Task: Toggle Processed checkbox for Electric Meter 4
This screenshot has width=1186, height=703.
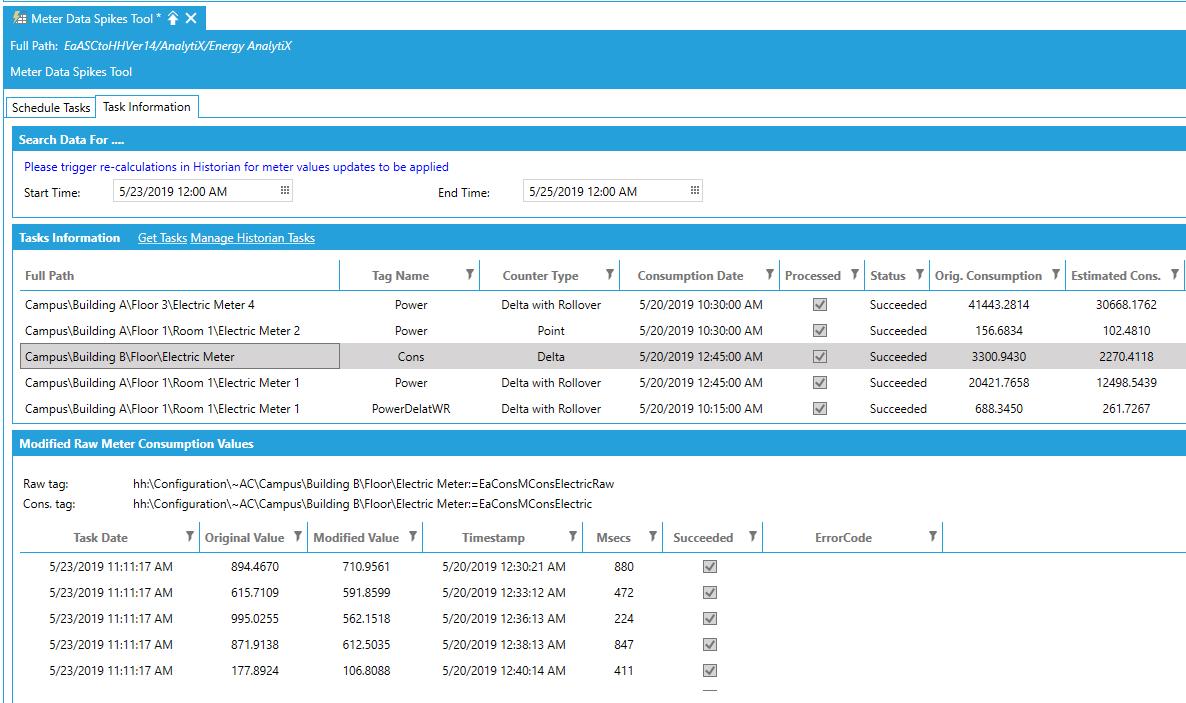Action: [x=820, y=302]
